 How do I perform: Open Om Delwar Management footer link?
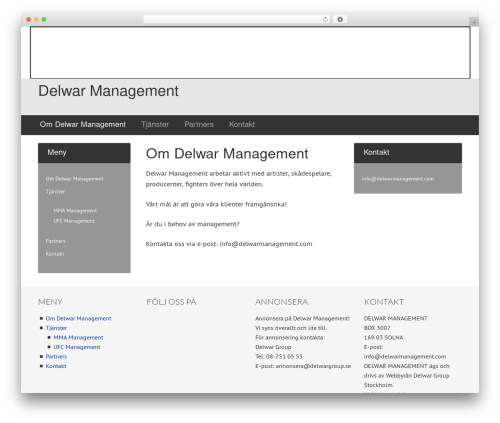(x=78, y=319)
